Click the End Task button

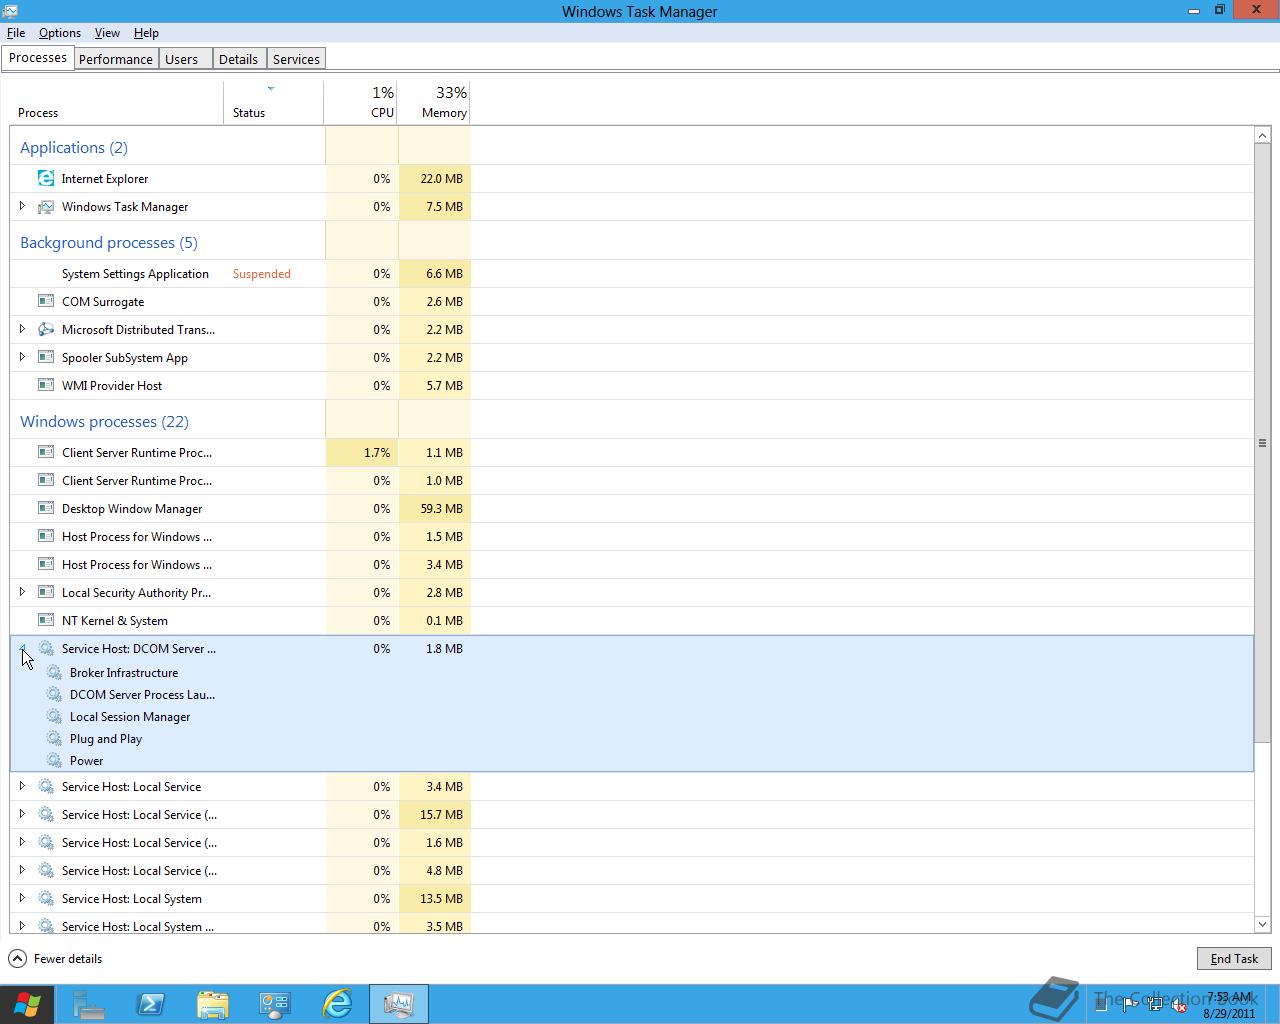click(x=1234, y=958)
